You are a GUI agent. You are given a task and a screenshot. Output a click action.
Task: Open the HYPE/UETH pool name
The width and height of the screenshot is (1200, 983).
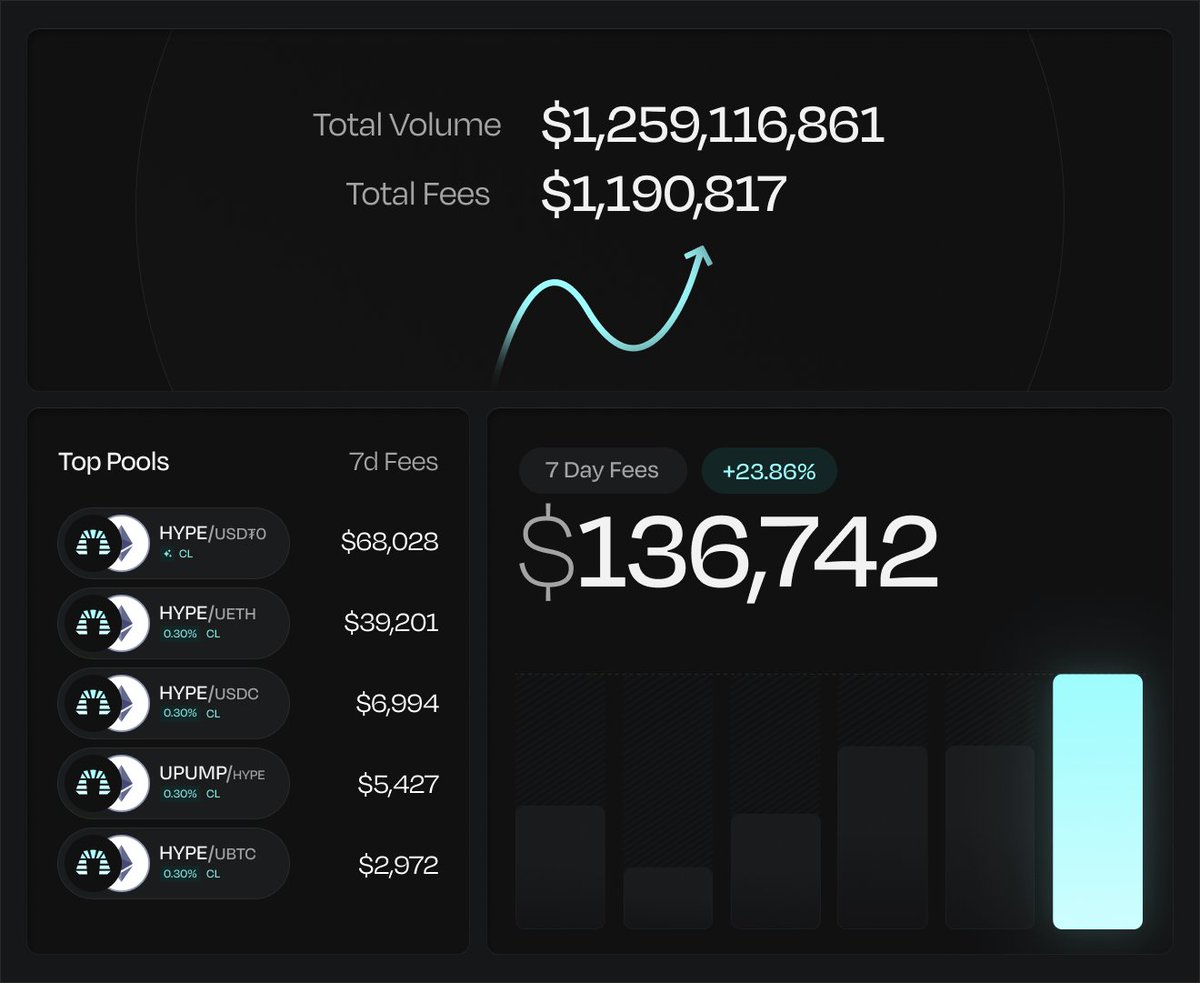(x=208, y=614)
